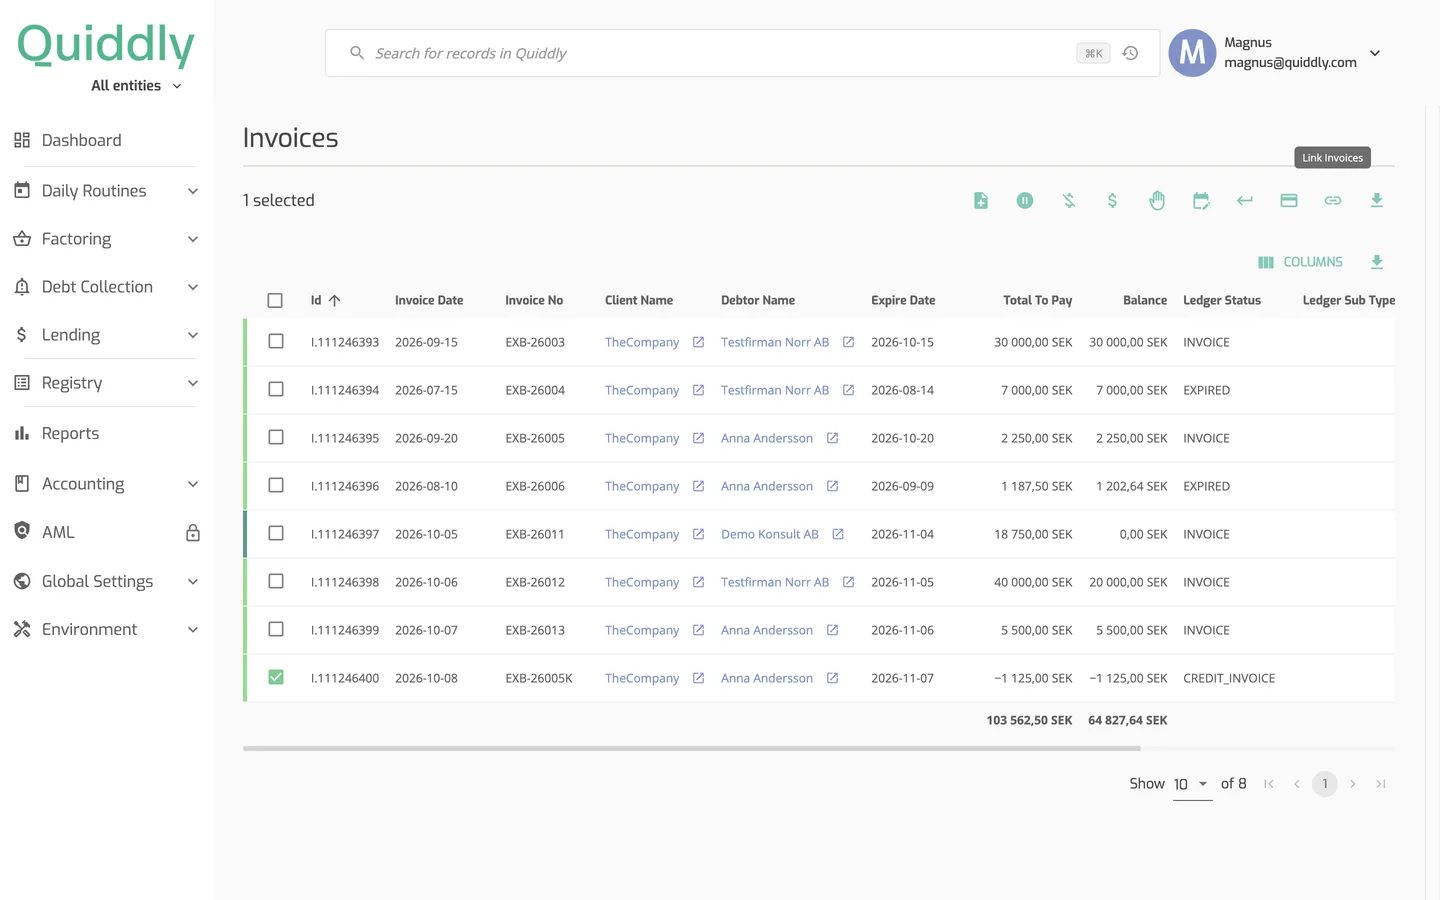
Task: Expand the Factoring section
Action: pyautogui.click(x=106, y=239)
